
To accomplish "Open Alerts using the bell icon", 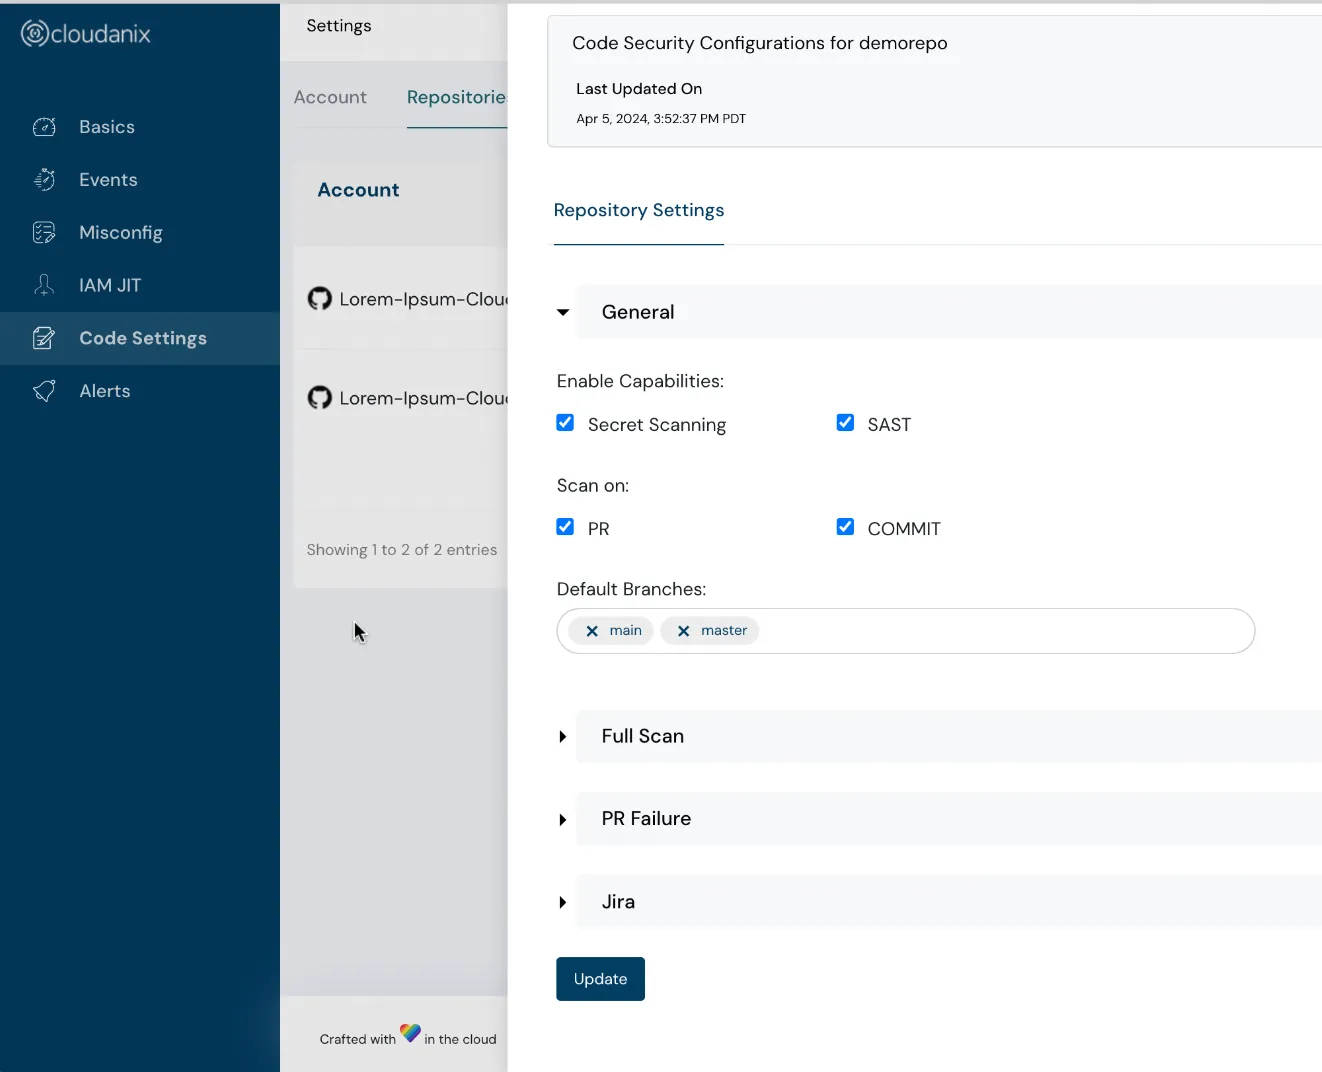I will (44, 390).
